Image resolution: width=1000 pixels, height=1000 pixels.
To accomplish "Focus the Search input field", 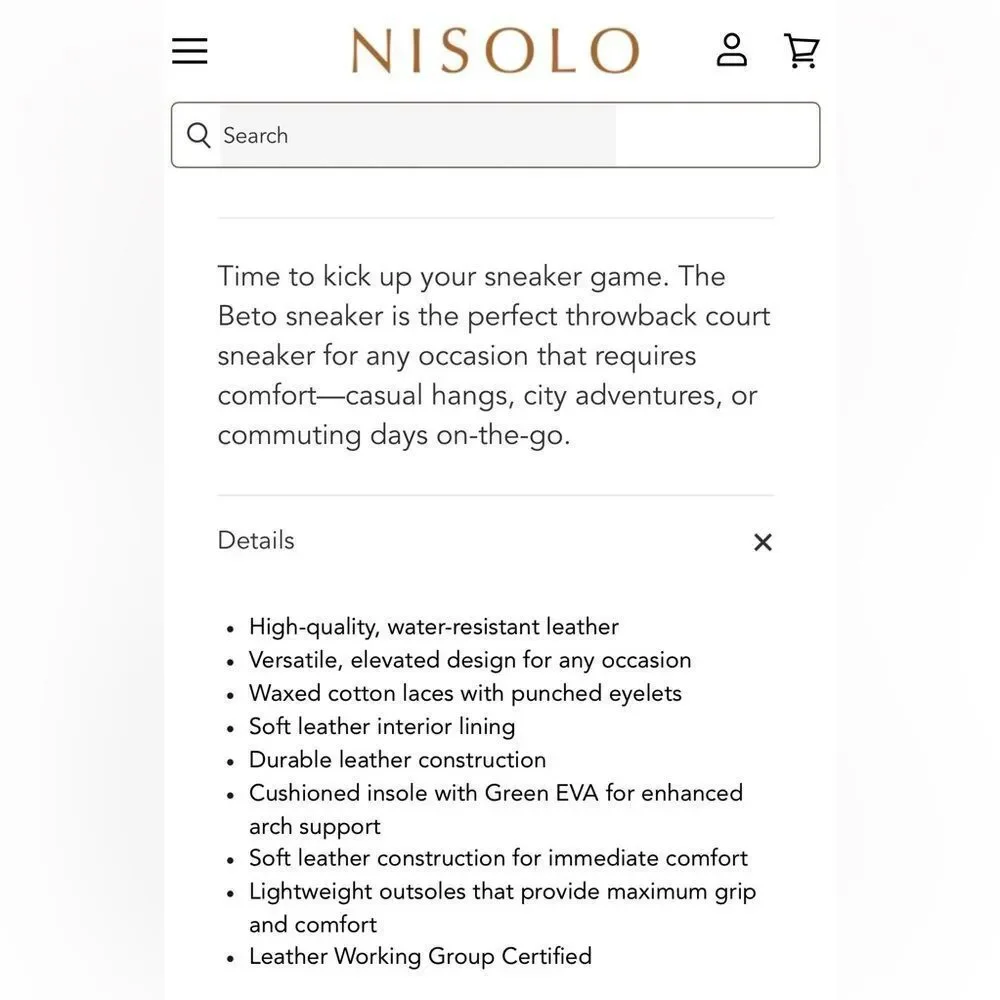I will 496,135.
